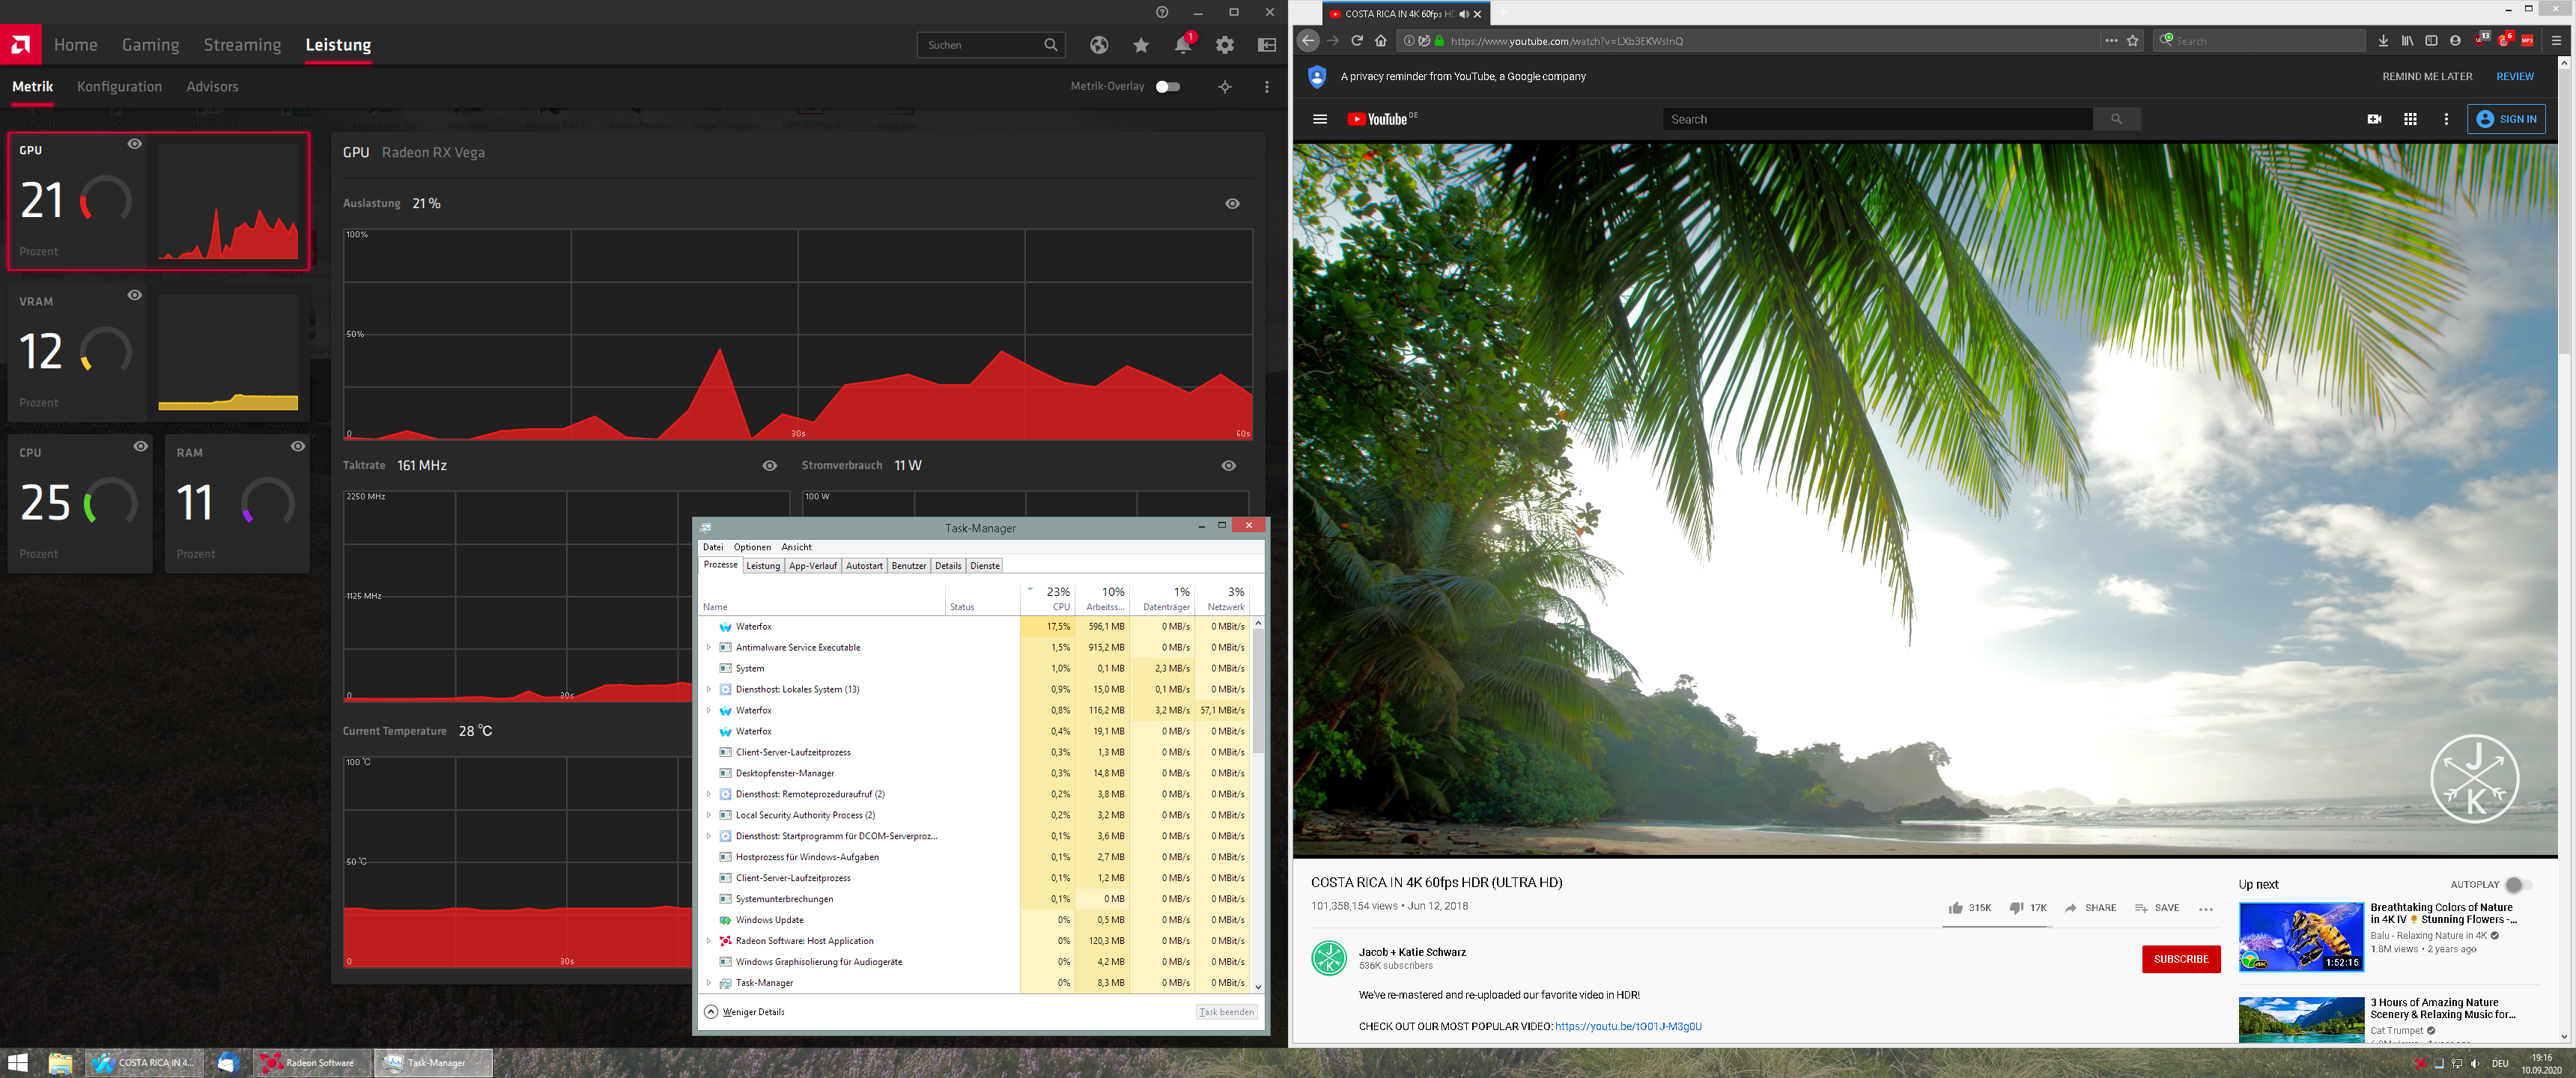Open YouTube hamburger guide menu
Viewport: 2576px width, 1078px height.
coord(1320,119)
